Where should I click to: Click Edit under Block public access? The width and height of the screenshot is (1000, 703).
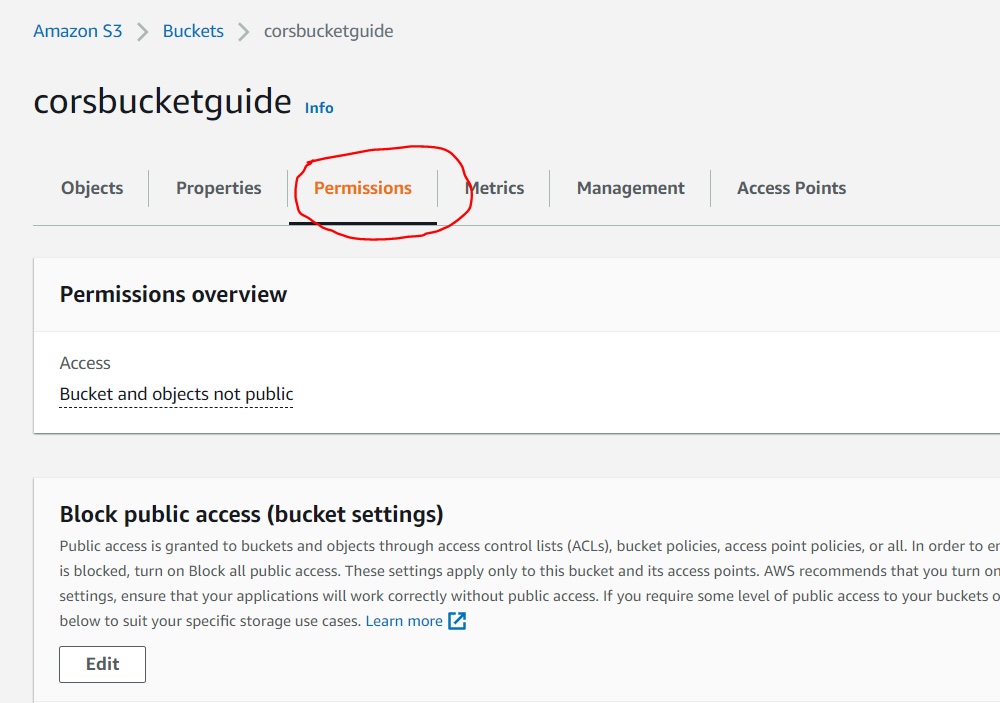[x=103, y=664]
